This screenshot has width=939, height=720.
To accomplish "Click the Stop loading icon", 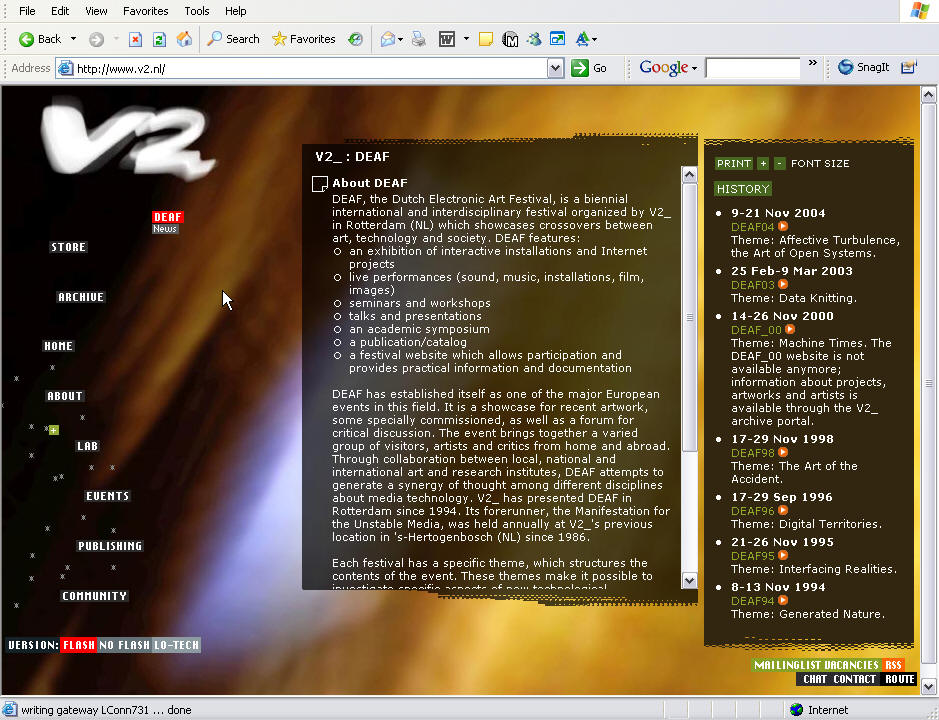I will click(x=135, y=40).
